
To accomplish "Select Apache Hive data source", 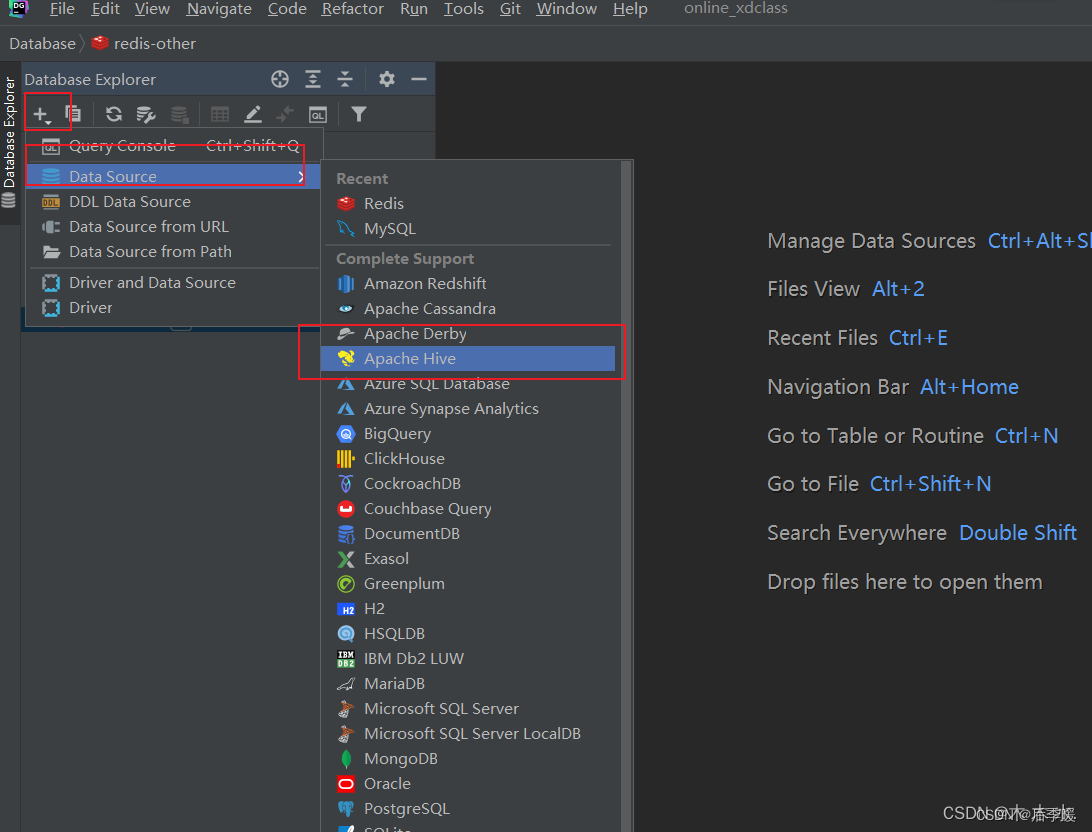I will click(x=468, y=359).
